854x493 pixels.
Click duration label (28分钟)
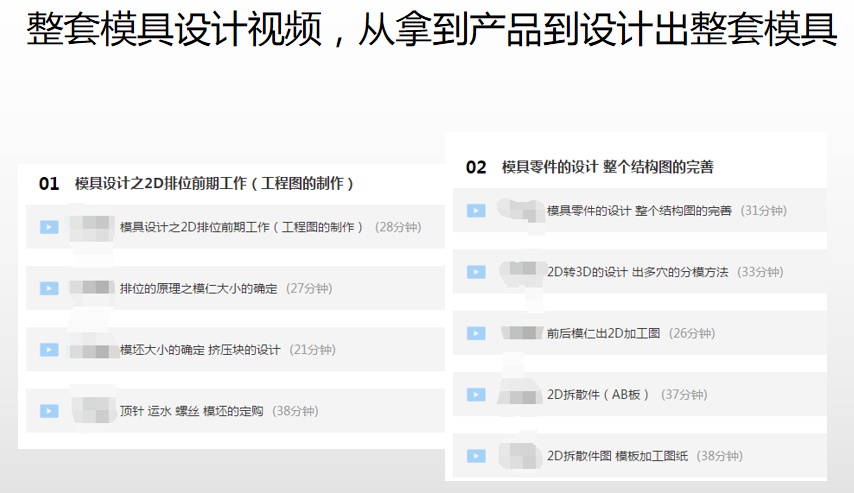coord(398,227)
